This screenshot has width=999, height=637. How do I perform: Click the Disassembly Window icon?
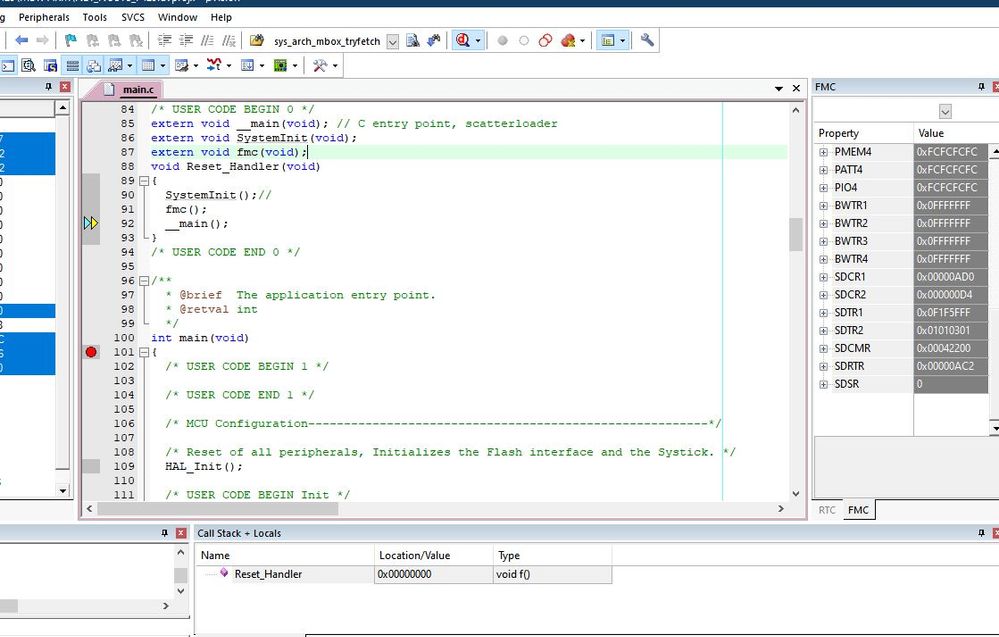(26, 66)
